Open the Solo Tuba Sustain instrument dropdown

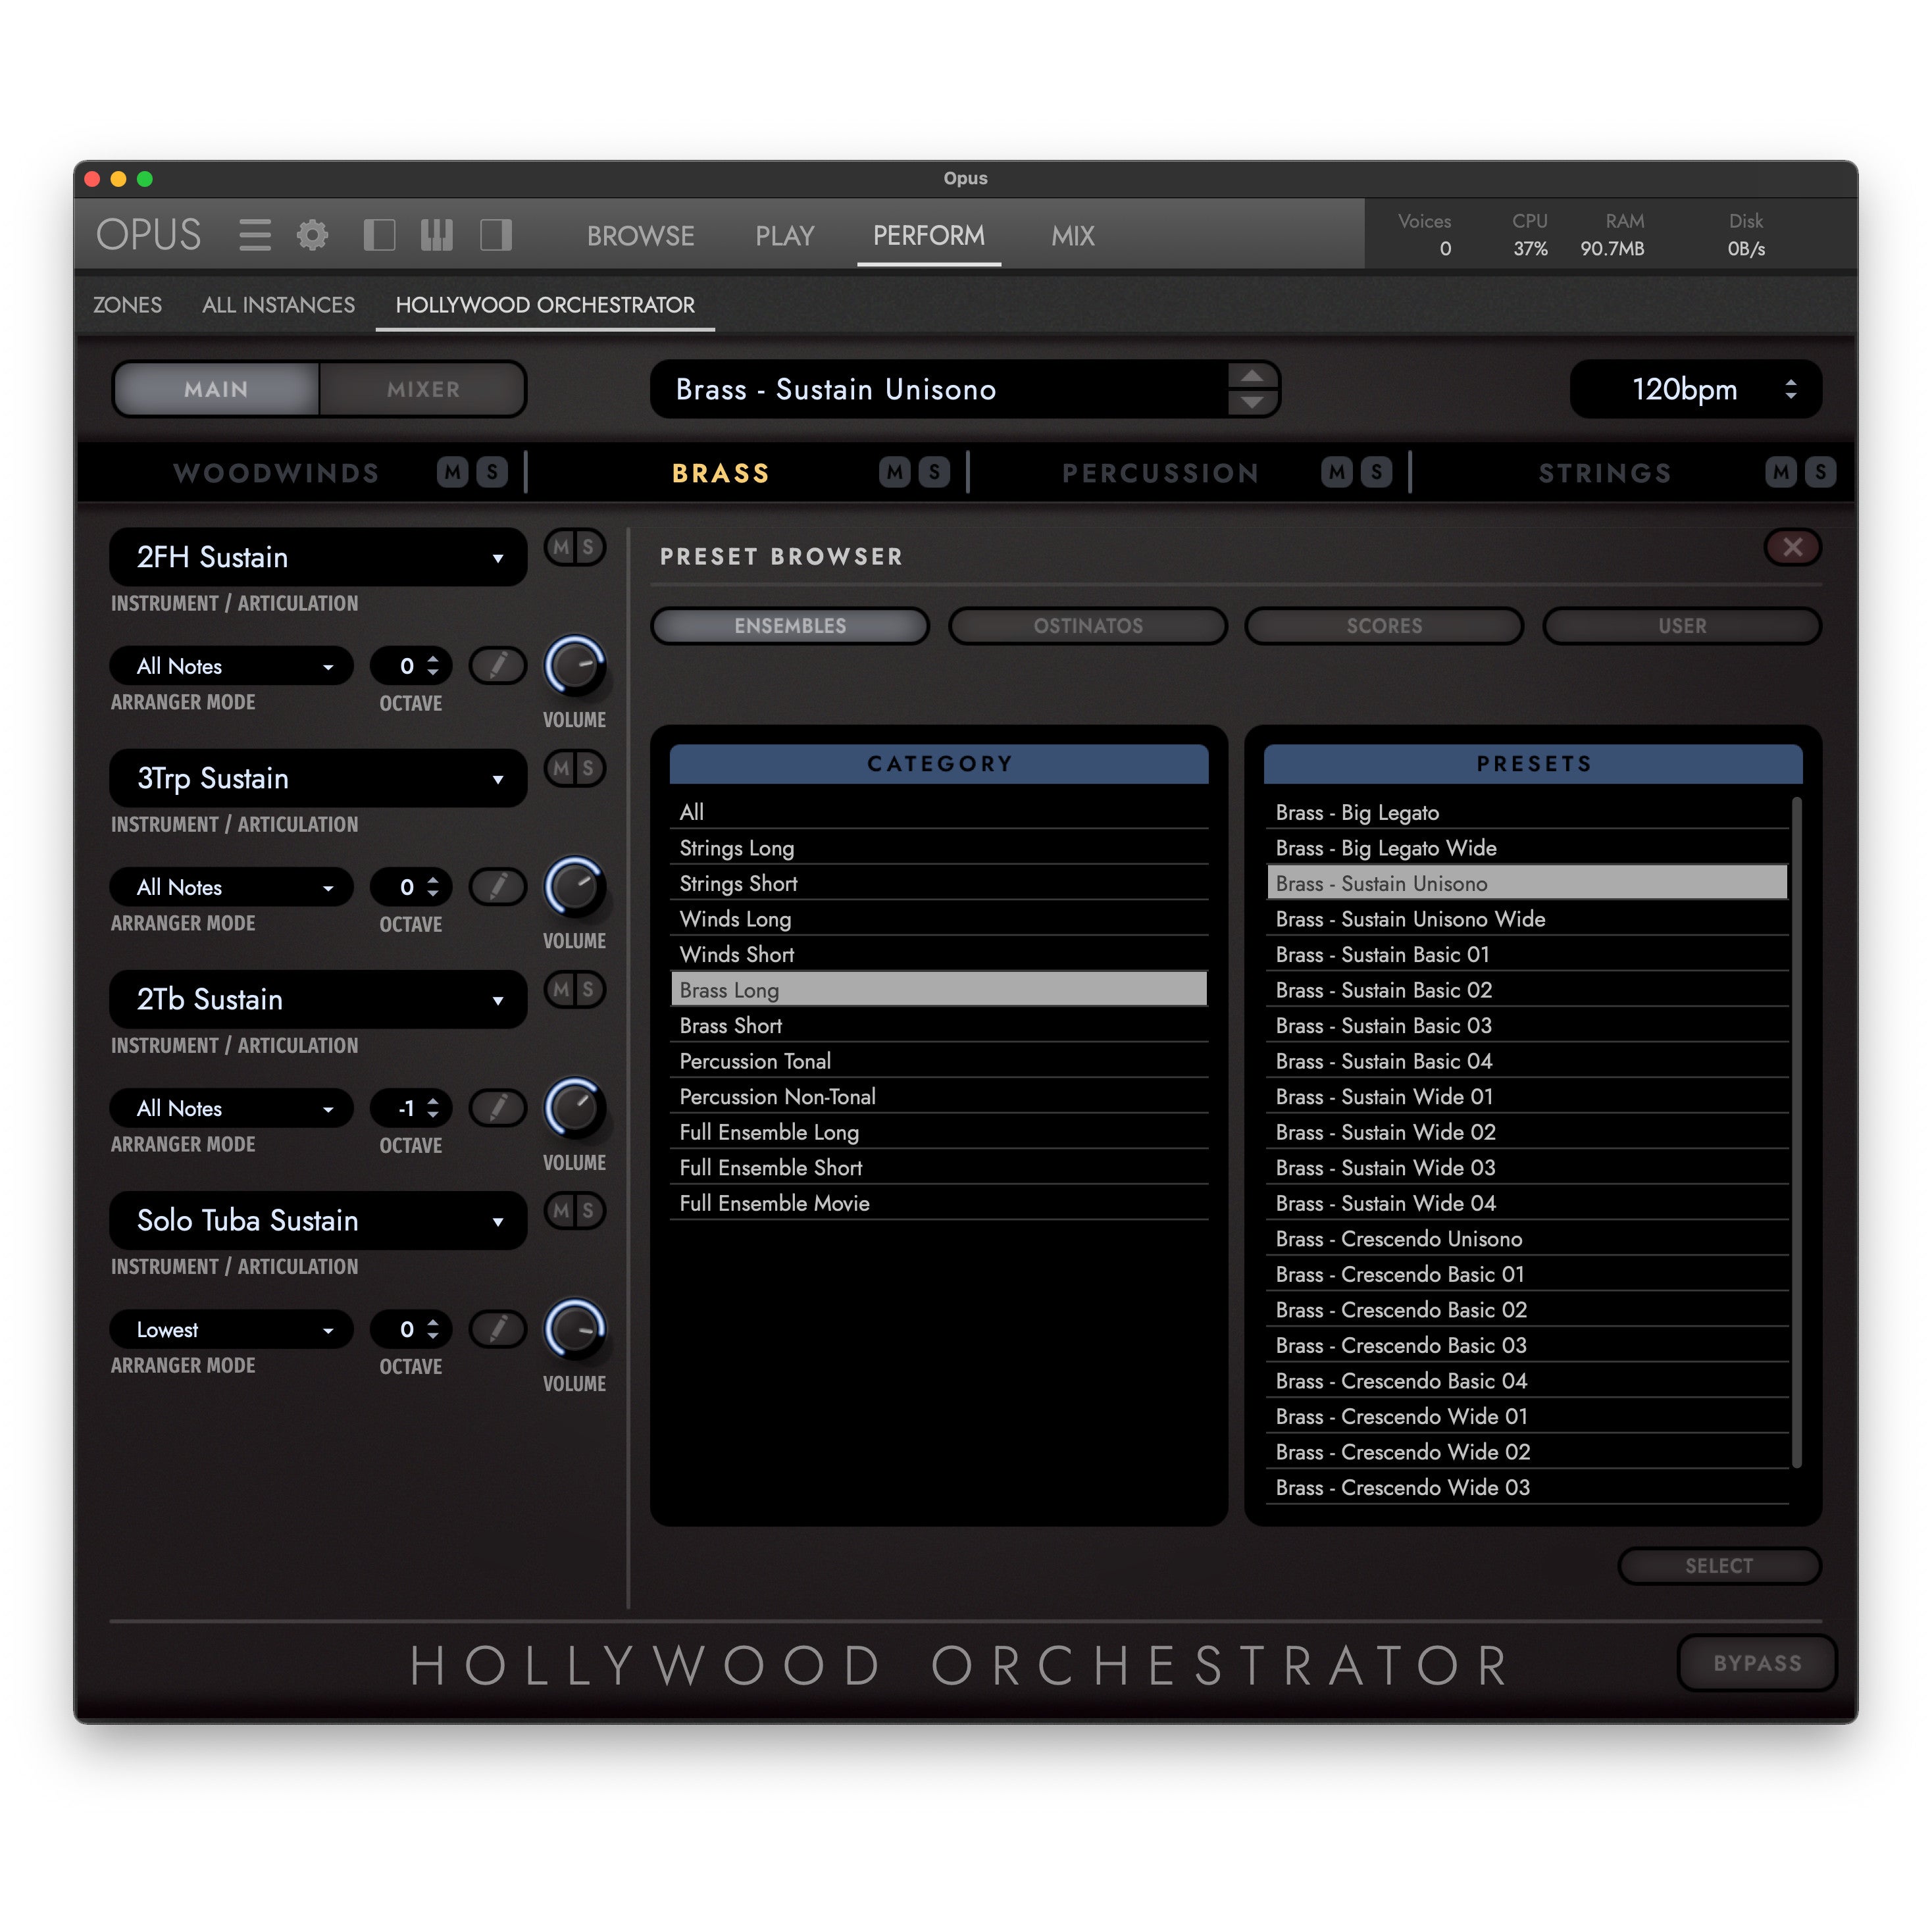(x=318, y=1220)
